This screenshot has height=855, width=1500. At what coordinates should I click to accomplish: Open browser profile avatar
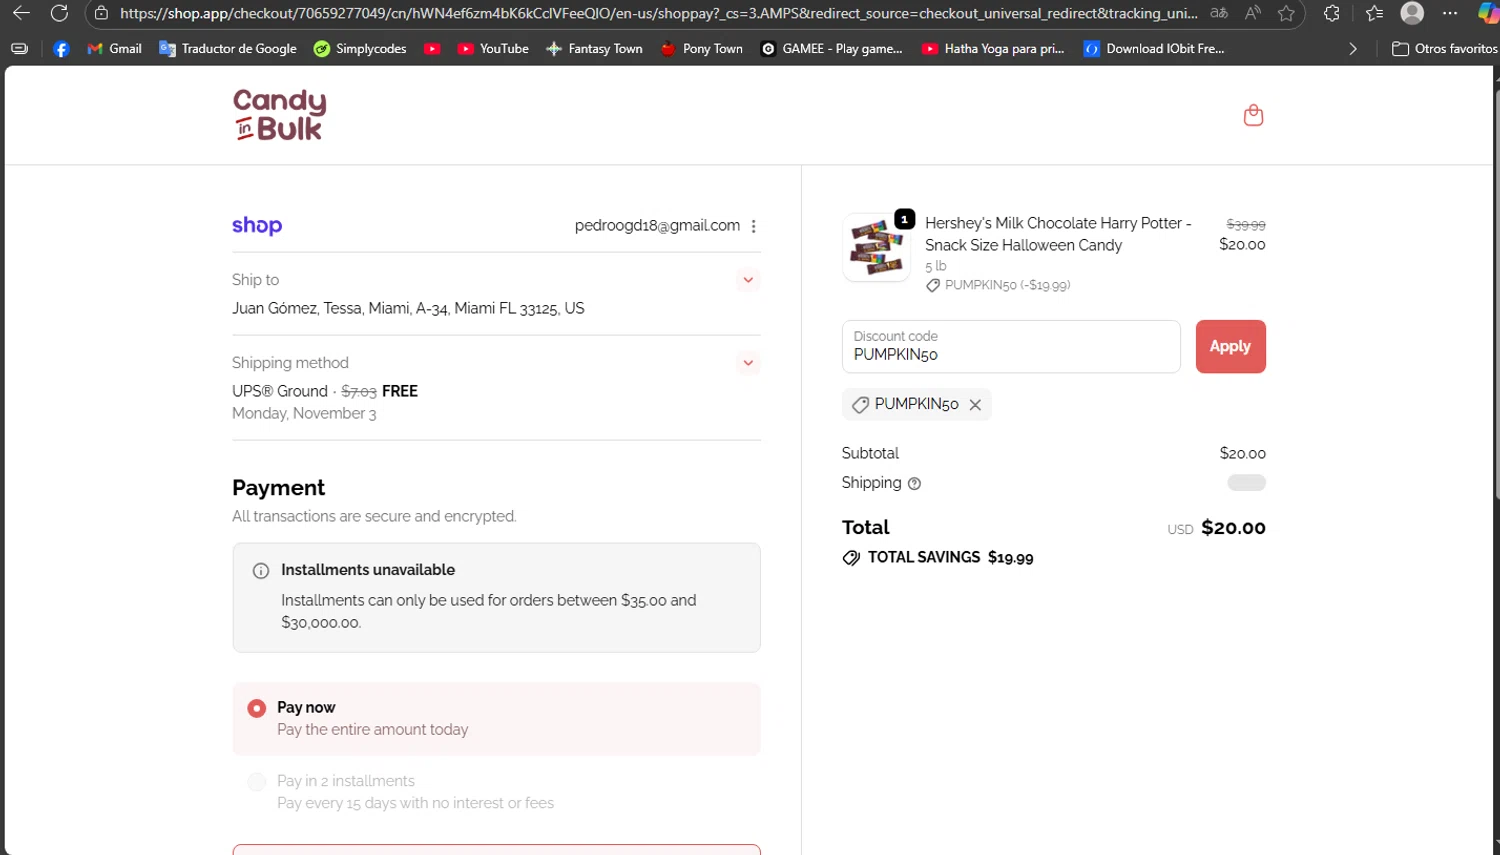point(1412,13)
